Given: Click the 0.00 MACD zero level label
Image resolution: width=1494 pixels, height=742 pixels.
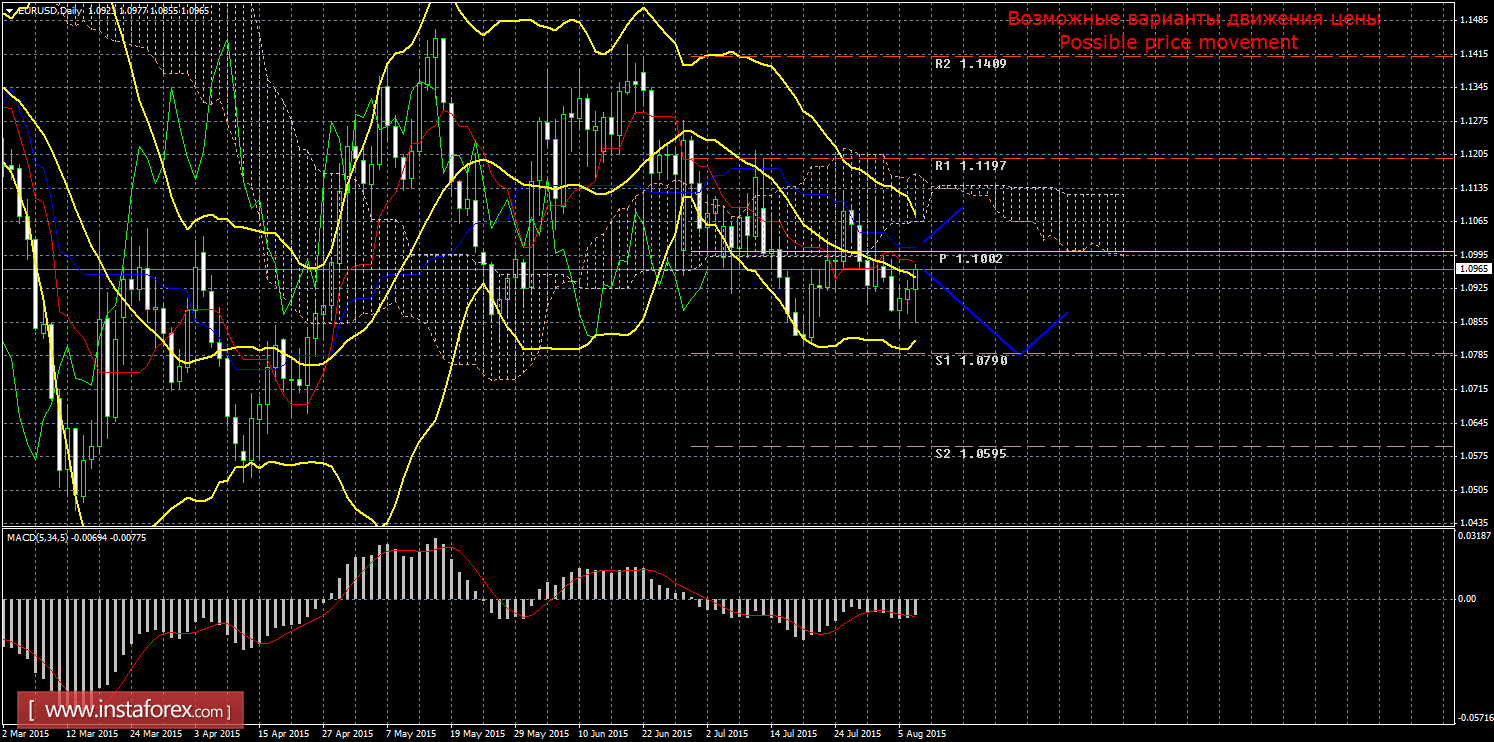Looking at the screenshot, I should tap(1468, 599).
